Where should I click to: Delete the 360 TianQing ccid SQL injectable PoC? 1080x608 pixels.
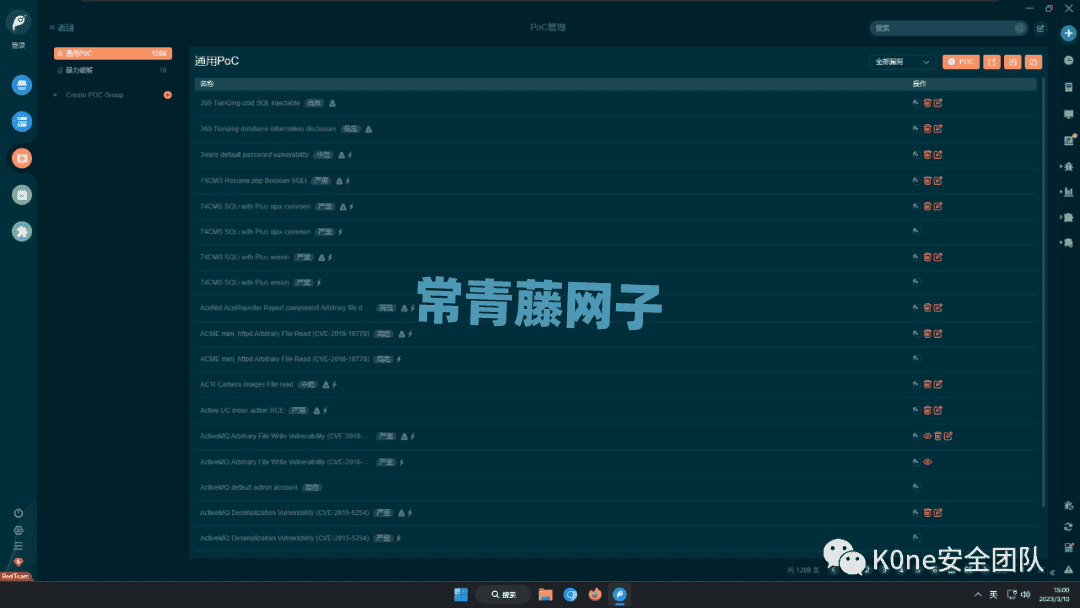(x=927, y=103)
